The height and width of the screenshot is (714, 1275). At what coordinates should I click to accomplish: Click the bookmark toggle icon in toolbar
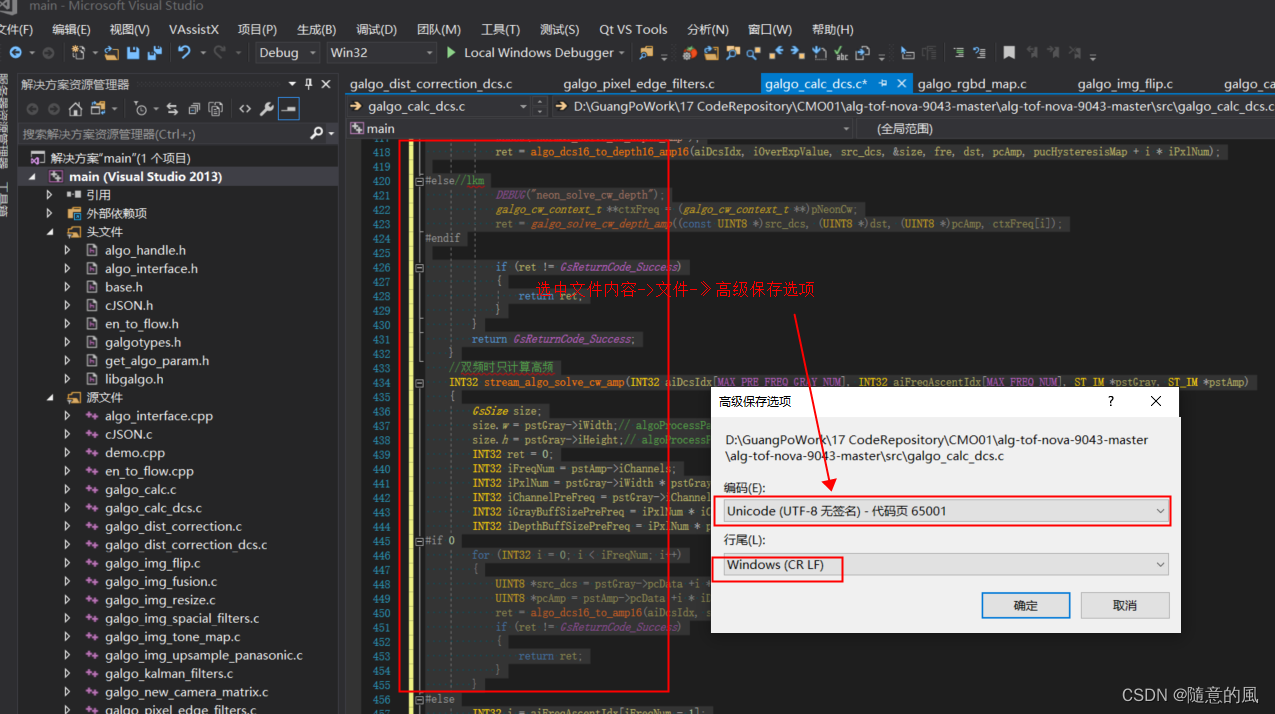click(x=1010, y=53)
